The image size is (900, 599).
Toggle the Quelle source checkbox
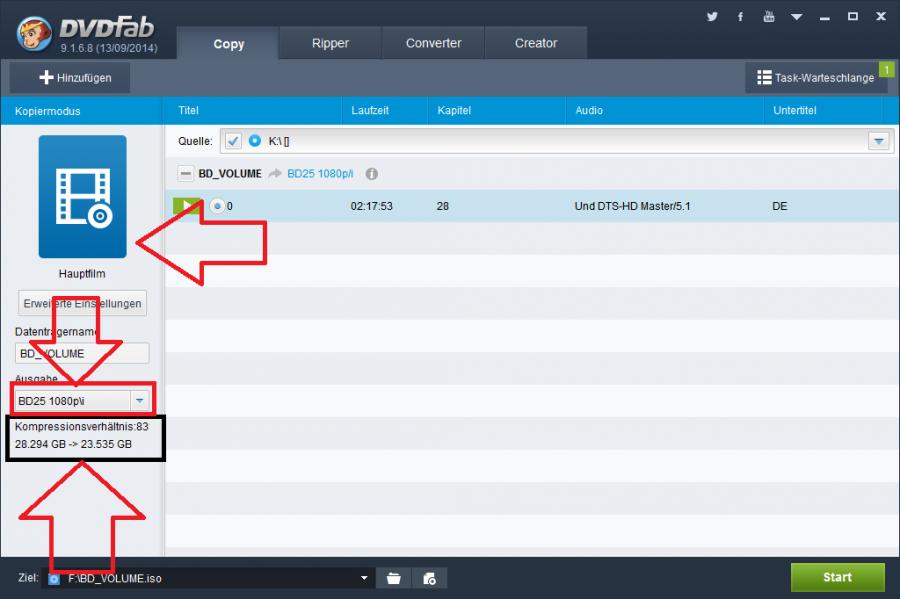tap(233, 141)
